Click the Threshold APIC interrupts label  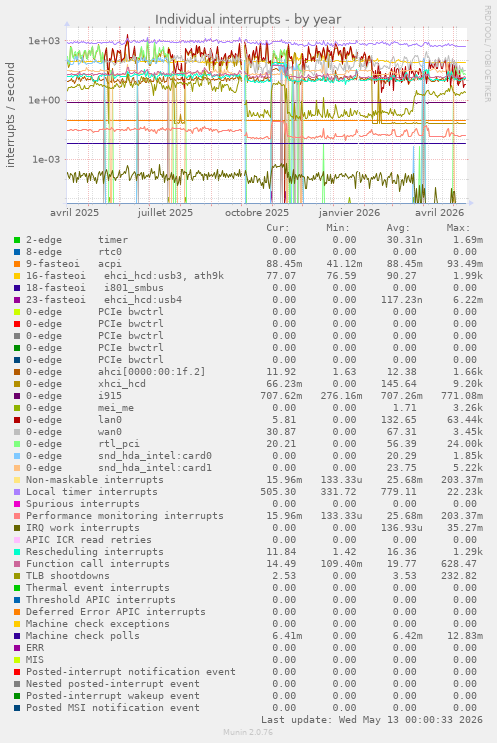tap(101, 600)
